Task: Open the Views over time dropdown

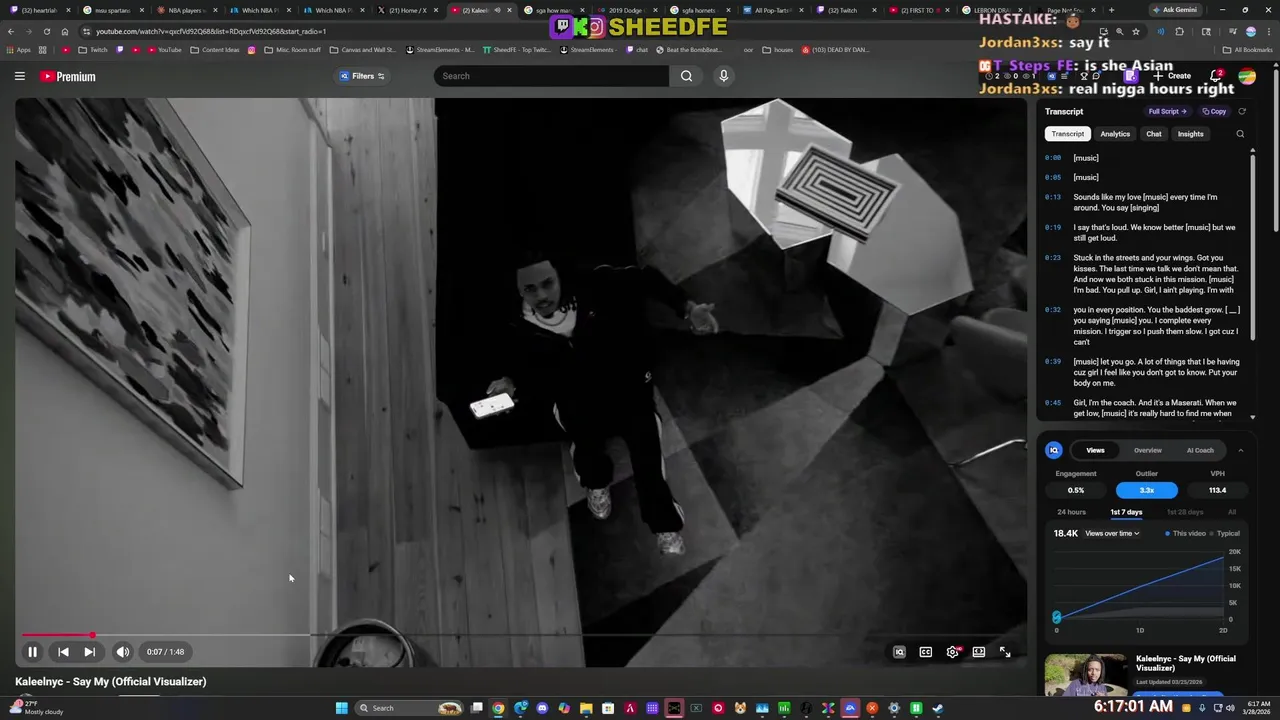Action: (x=1112, y=534)
